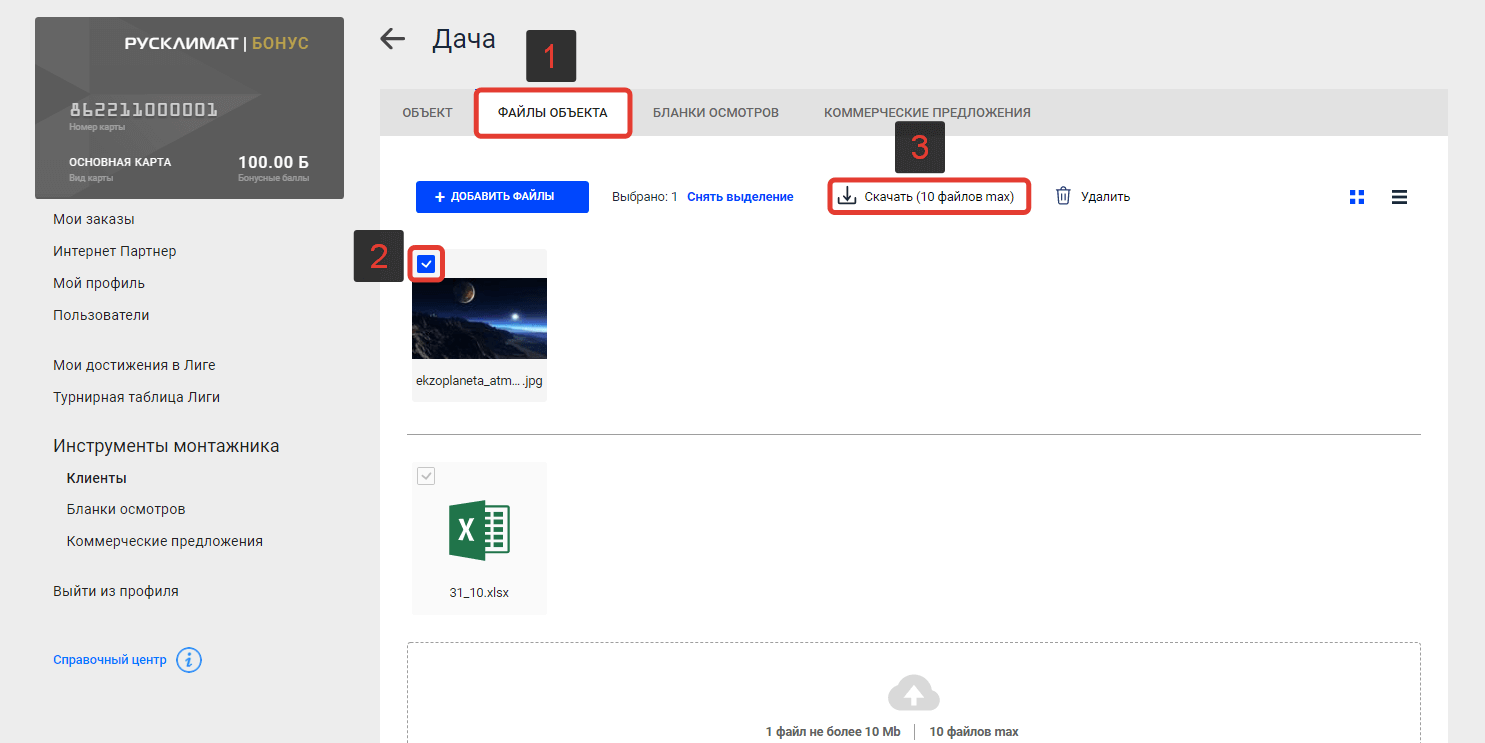1485x743 pixels.
Task: Open Коммерческие предложения in the sidebar
Action: (165, 541)
